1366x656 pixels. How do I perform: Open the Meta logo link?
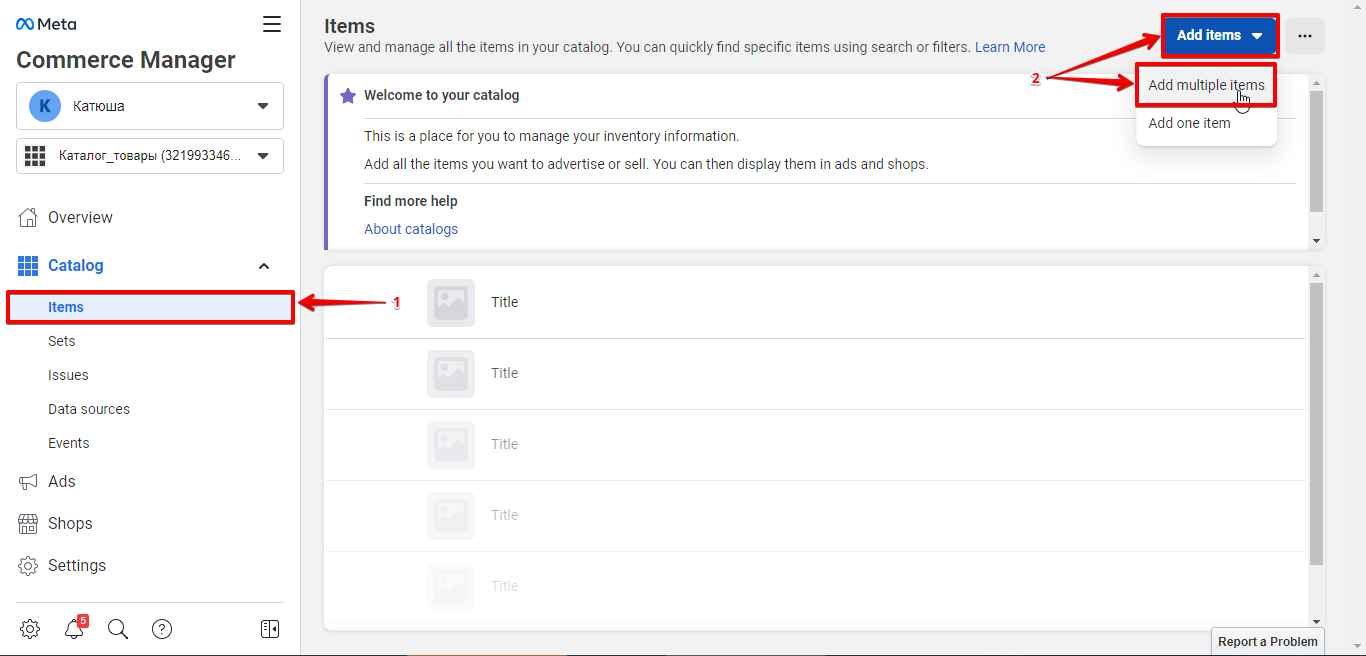pos(46,24)
